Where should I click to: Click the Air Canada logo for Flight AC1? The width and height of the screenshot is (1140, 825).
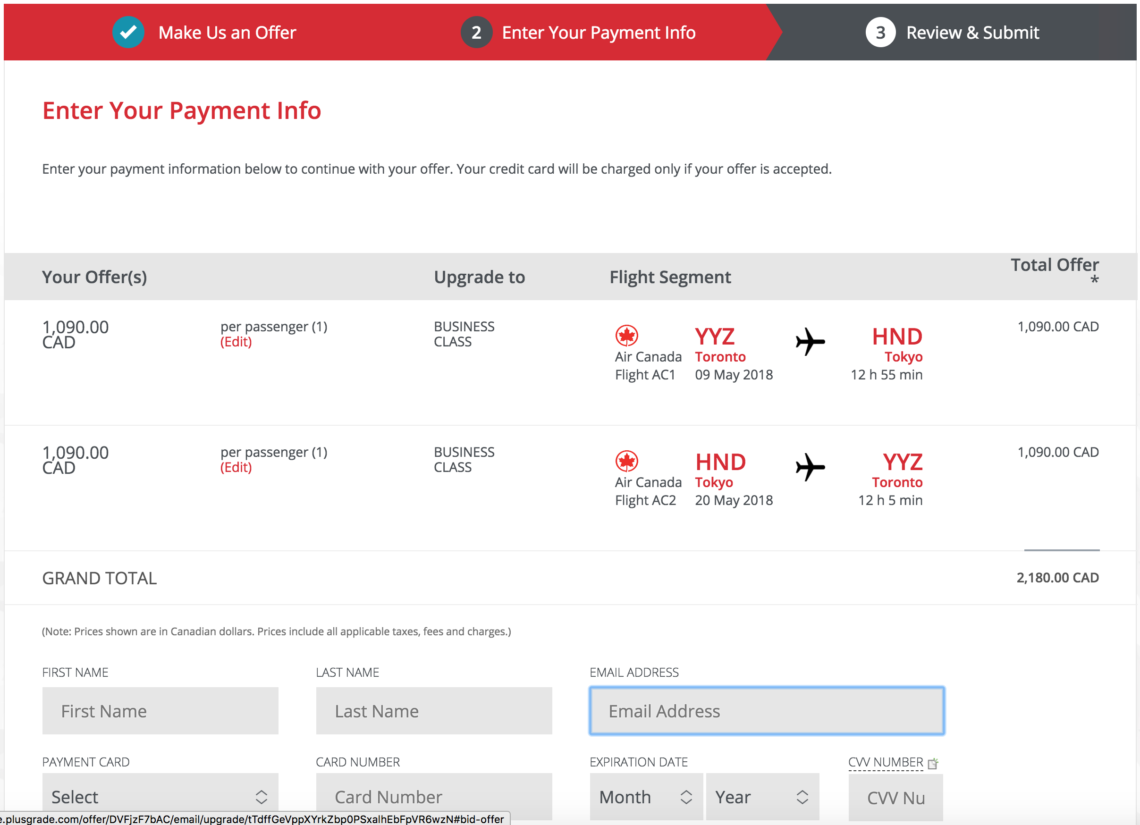627,336
